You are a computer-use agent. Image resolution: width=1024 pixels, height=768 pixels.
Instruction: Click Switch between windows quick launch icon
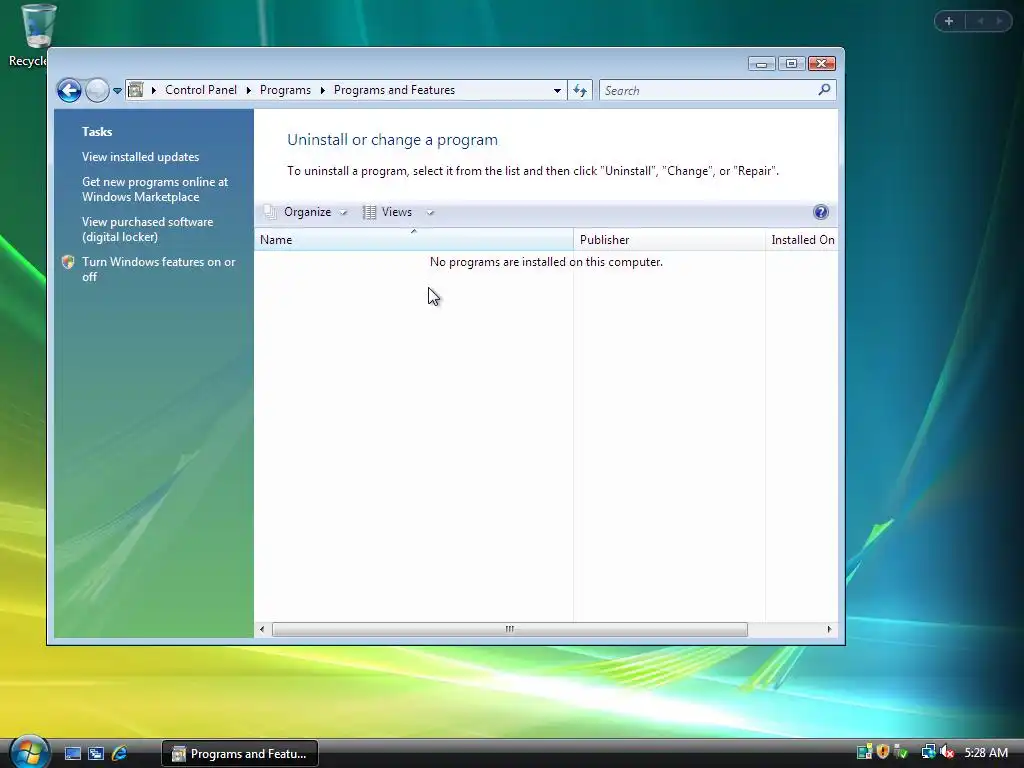click(x=96, y=754)
